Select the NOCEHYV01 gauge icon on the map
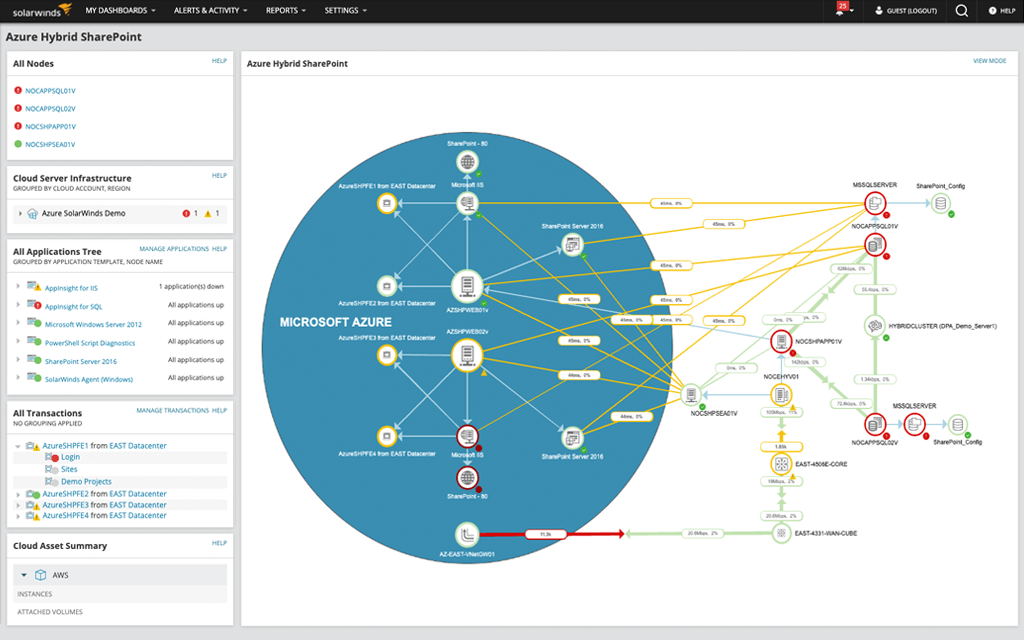 pyautogui.click(x=782, y=395)
